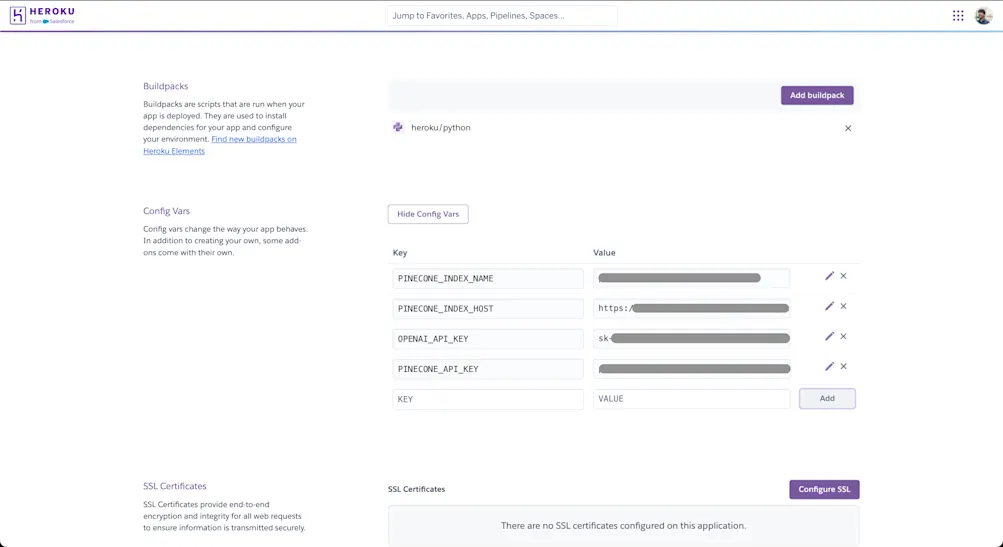Select the PINECONE_INDEX_NAME key field
The height and width of the screenshot is (547, 1003).
coord(487,278)
